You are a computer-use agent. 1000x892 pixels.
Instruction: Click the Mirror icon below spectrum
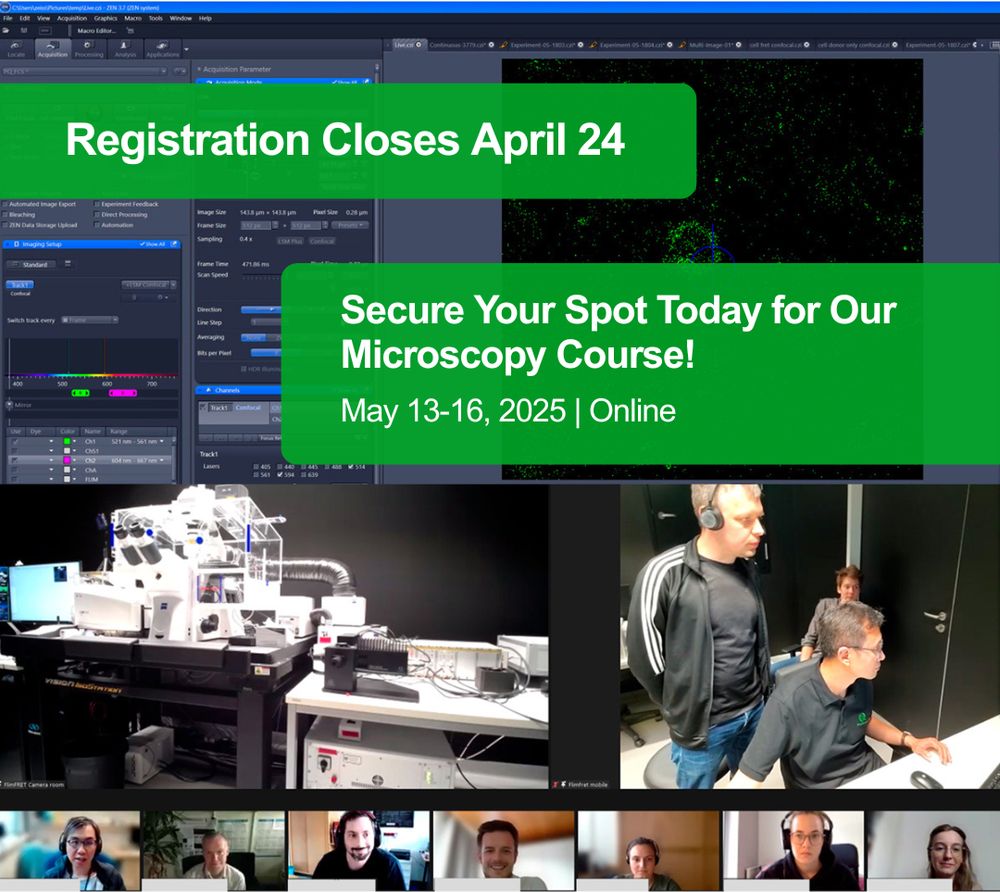(x=10, y=405)
